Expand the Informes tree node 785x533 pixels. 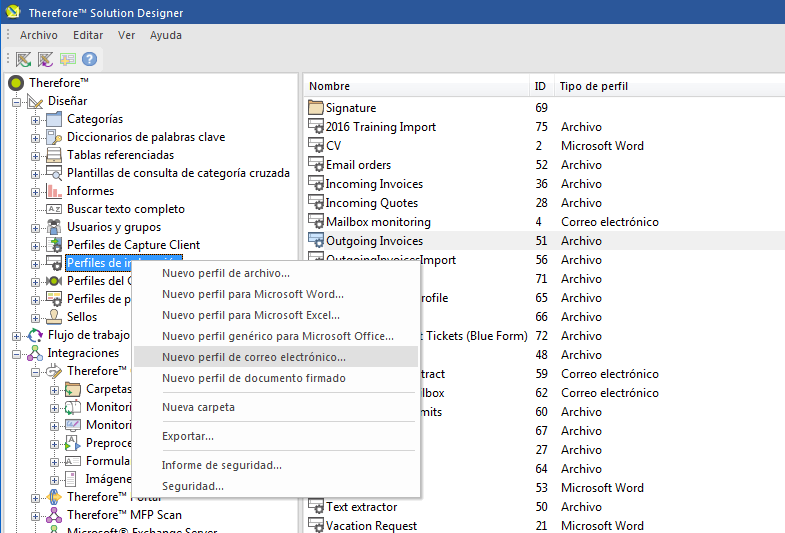(x=36, y=192)
